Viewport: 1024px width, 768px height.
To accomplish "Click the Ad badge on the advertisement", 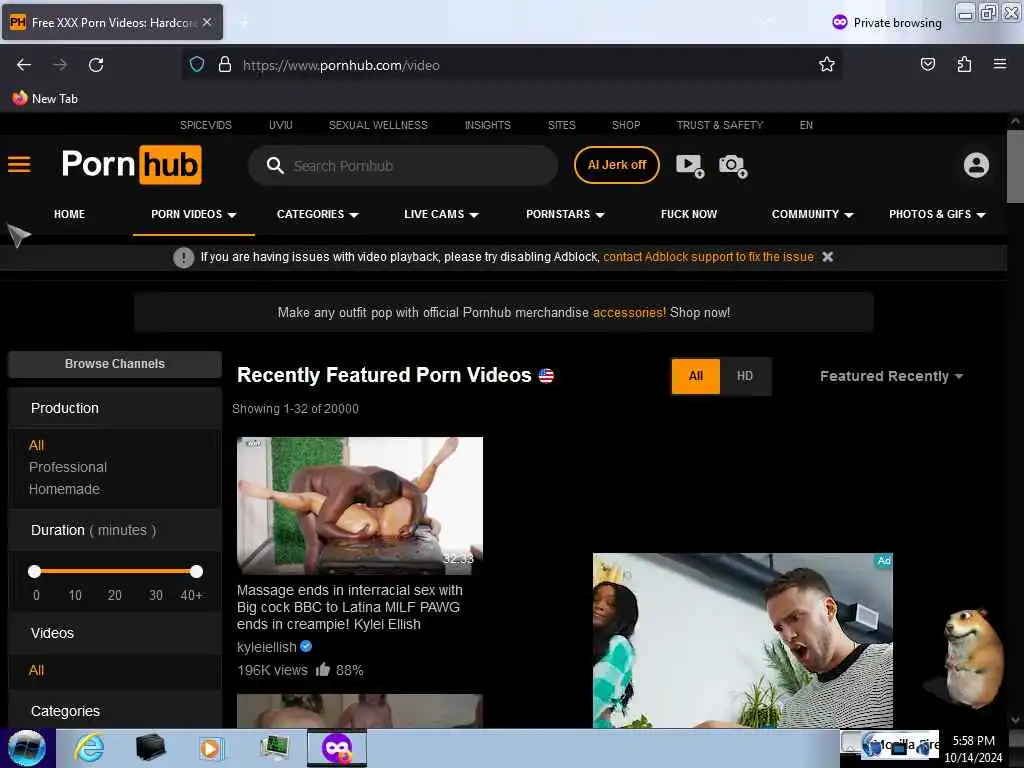I will tap(884, 560).
